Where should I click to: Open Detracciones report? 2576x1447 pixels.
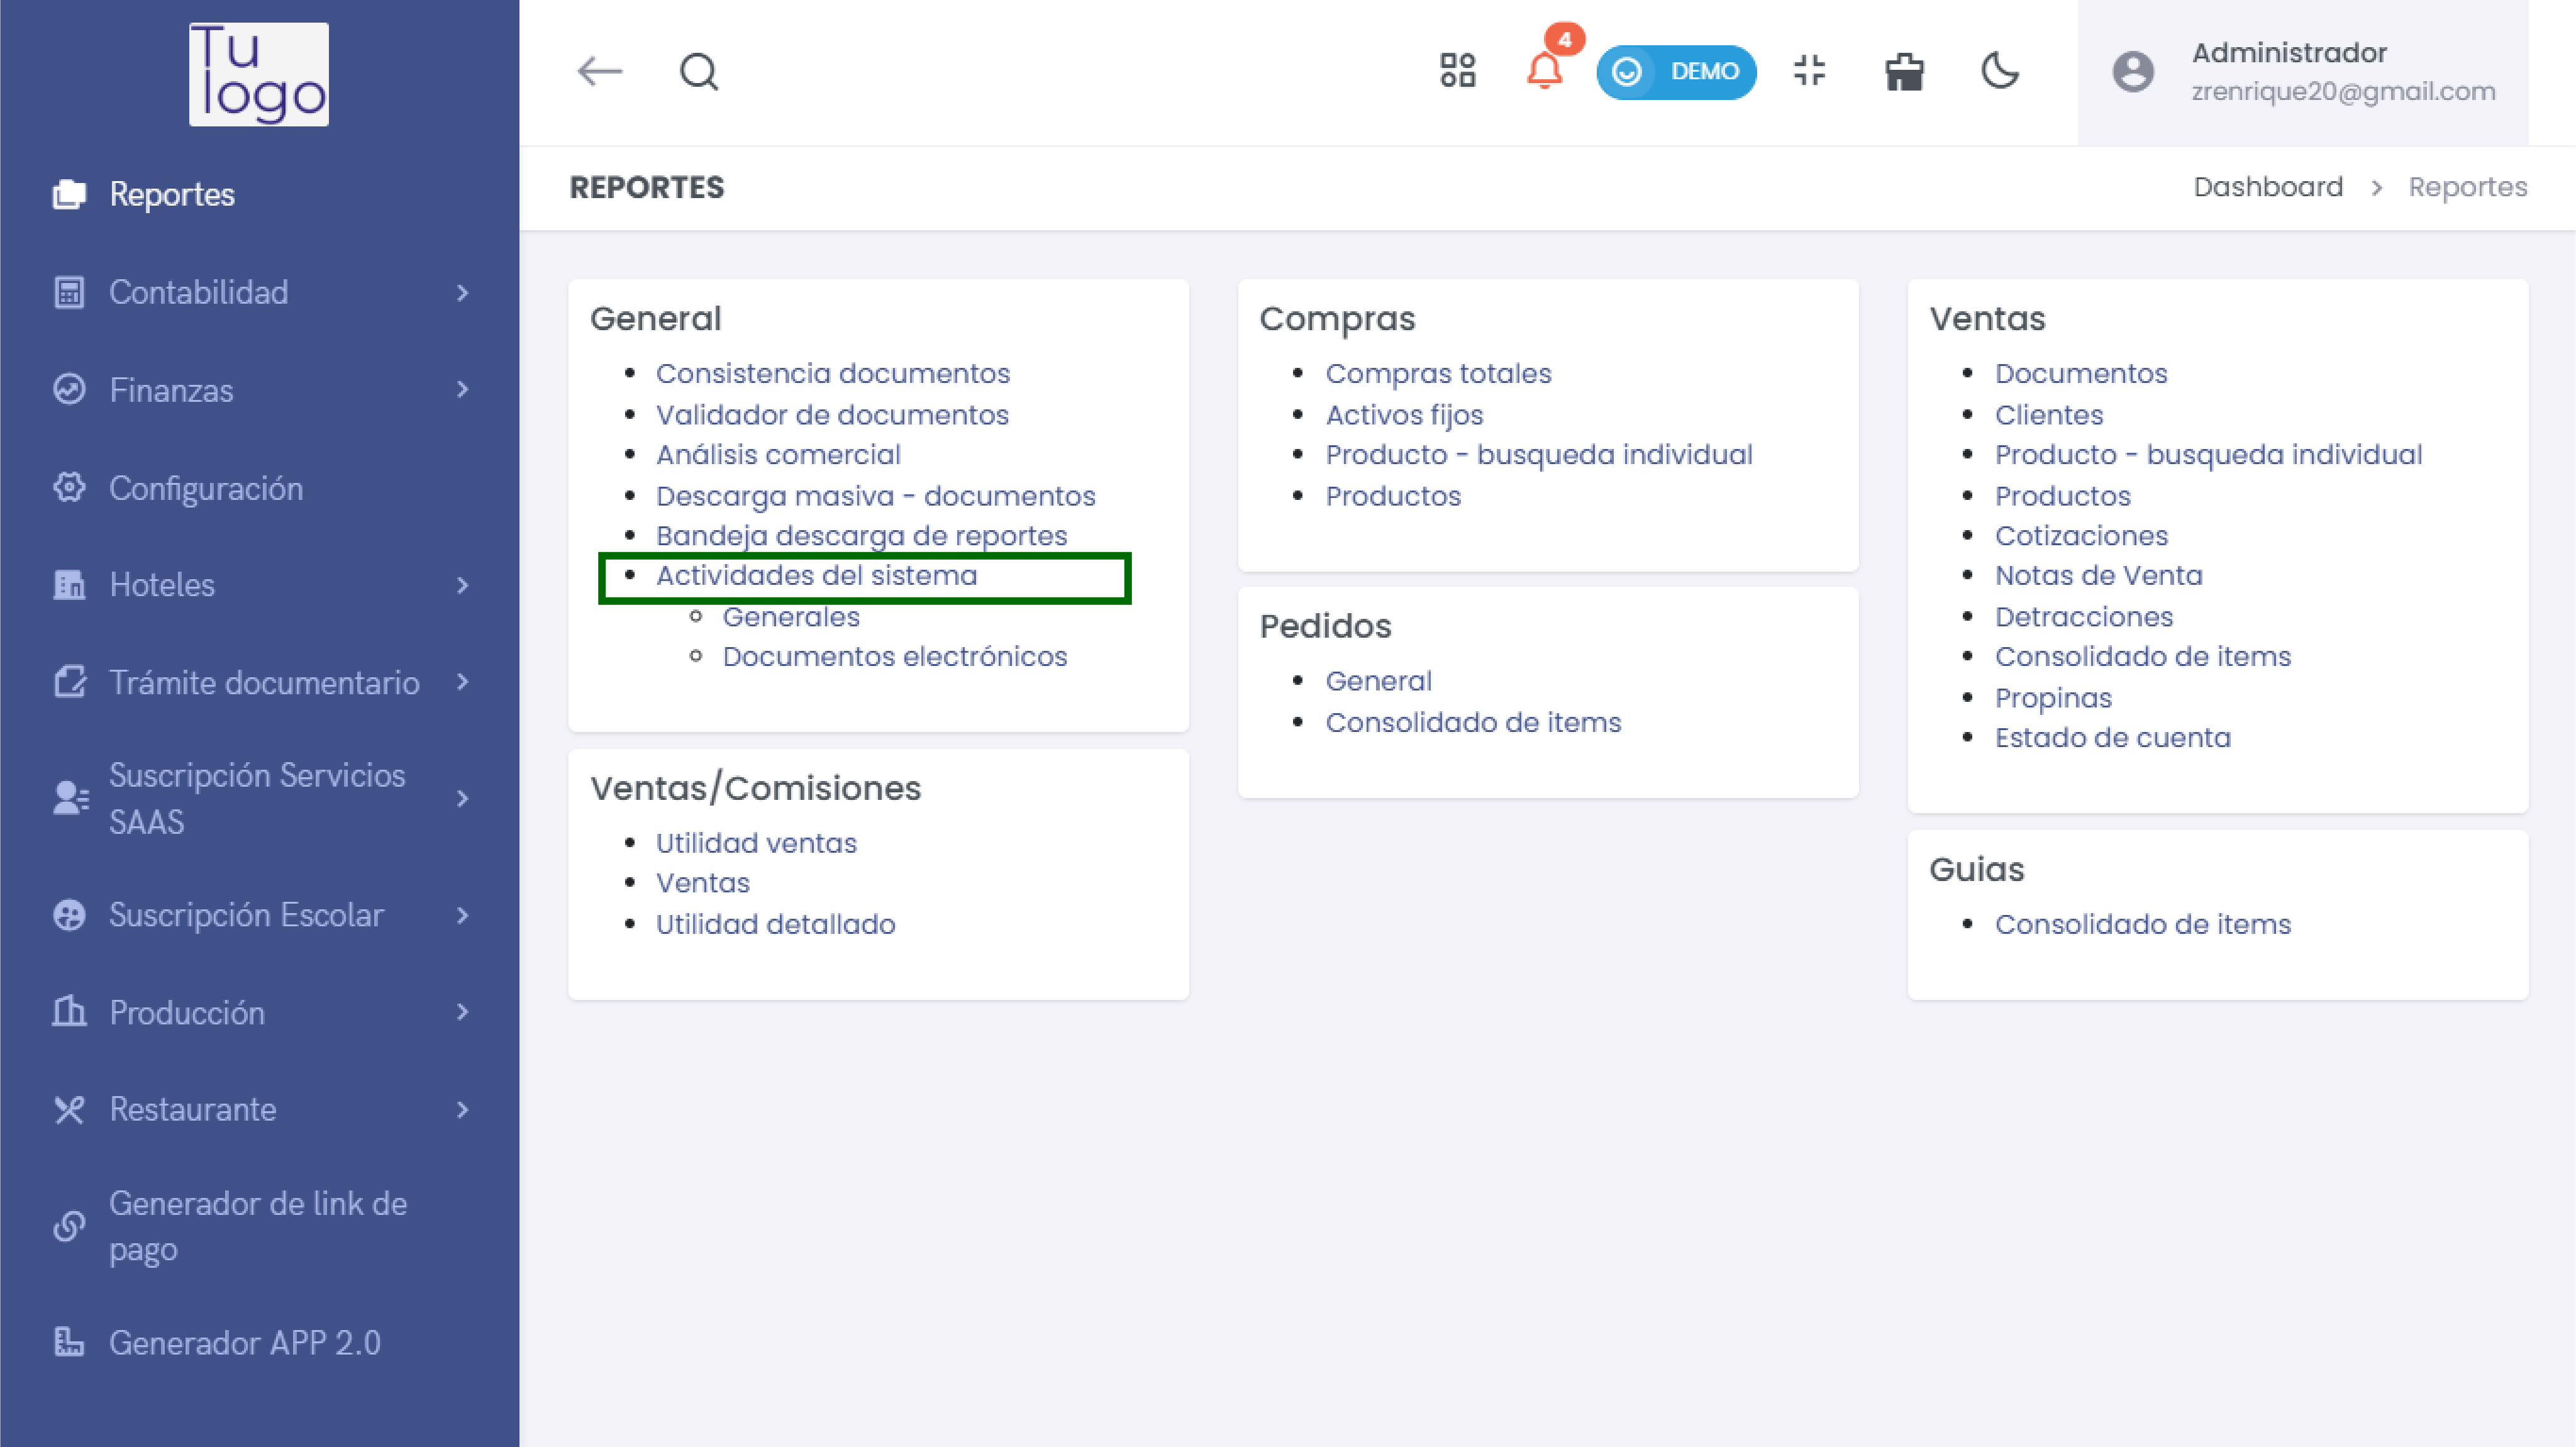point(2084,617)
